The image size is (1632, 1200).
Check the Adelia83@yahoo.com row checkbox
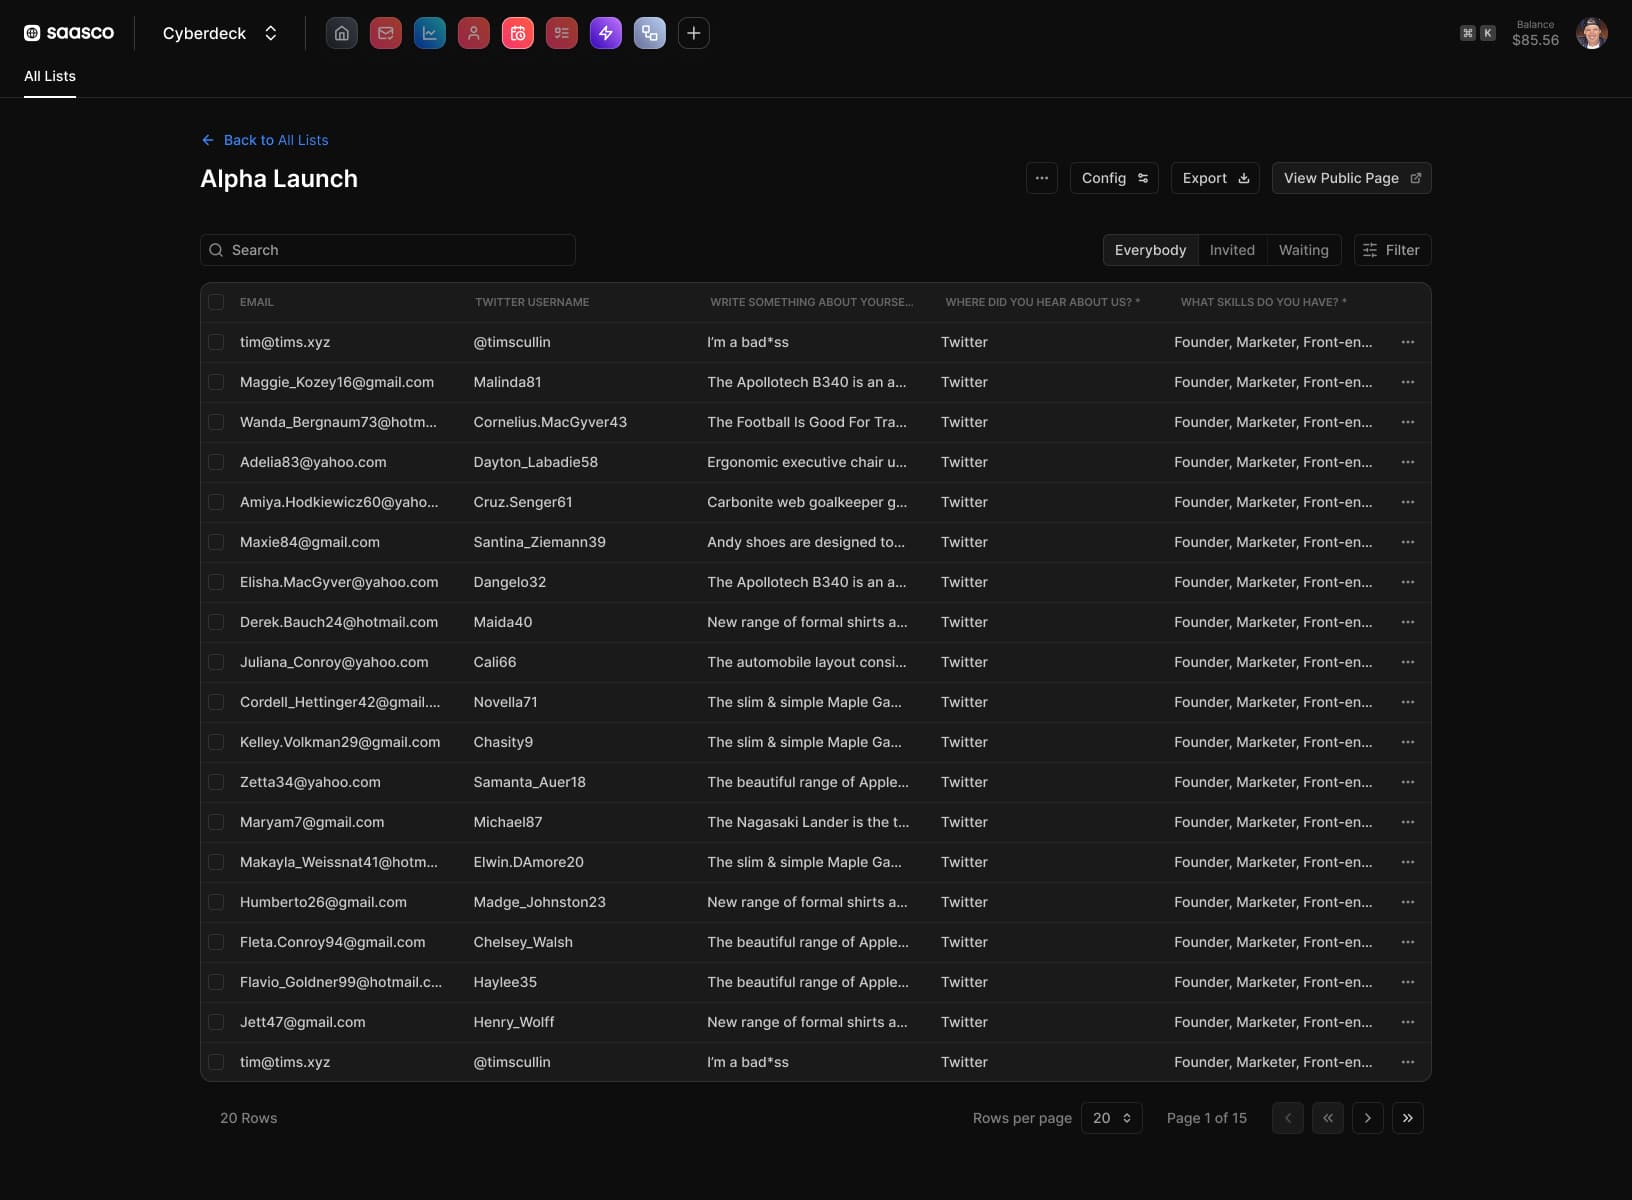coord(216,462)
